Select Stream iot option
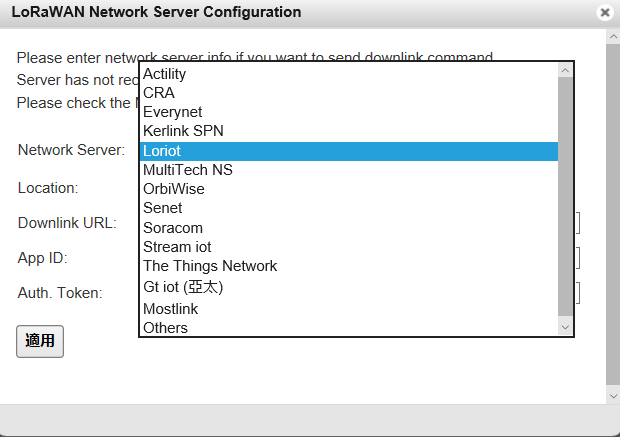 [x=349, y=247]
